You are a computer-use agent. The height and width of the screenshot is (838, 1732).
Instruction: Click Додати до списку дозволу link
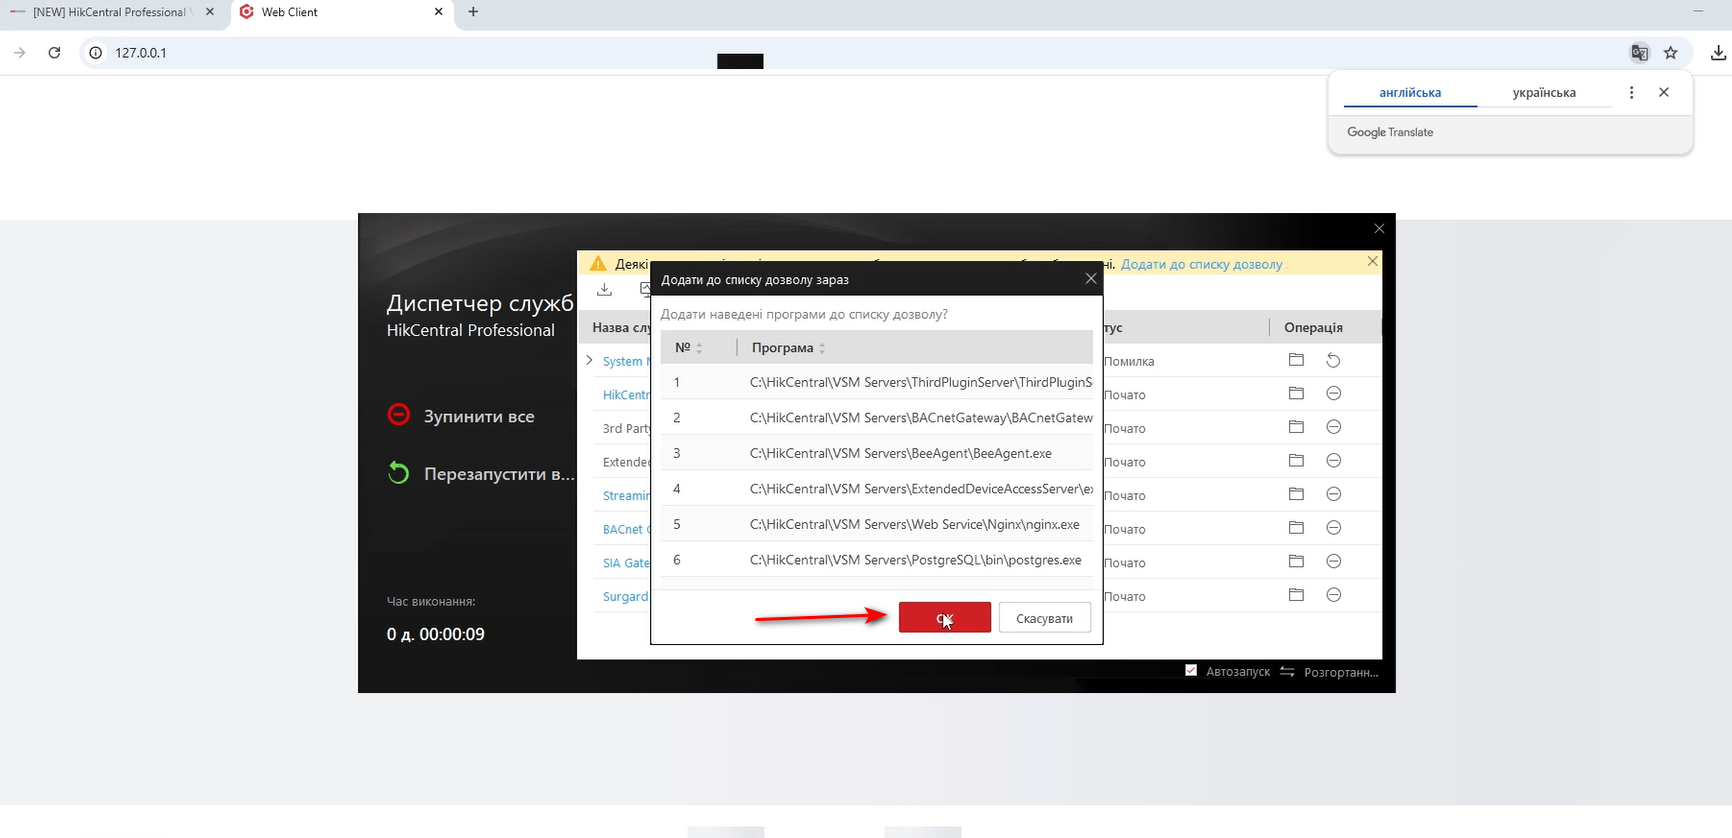coord(1201,264)
